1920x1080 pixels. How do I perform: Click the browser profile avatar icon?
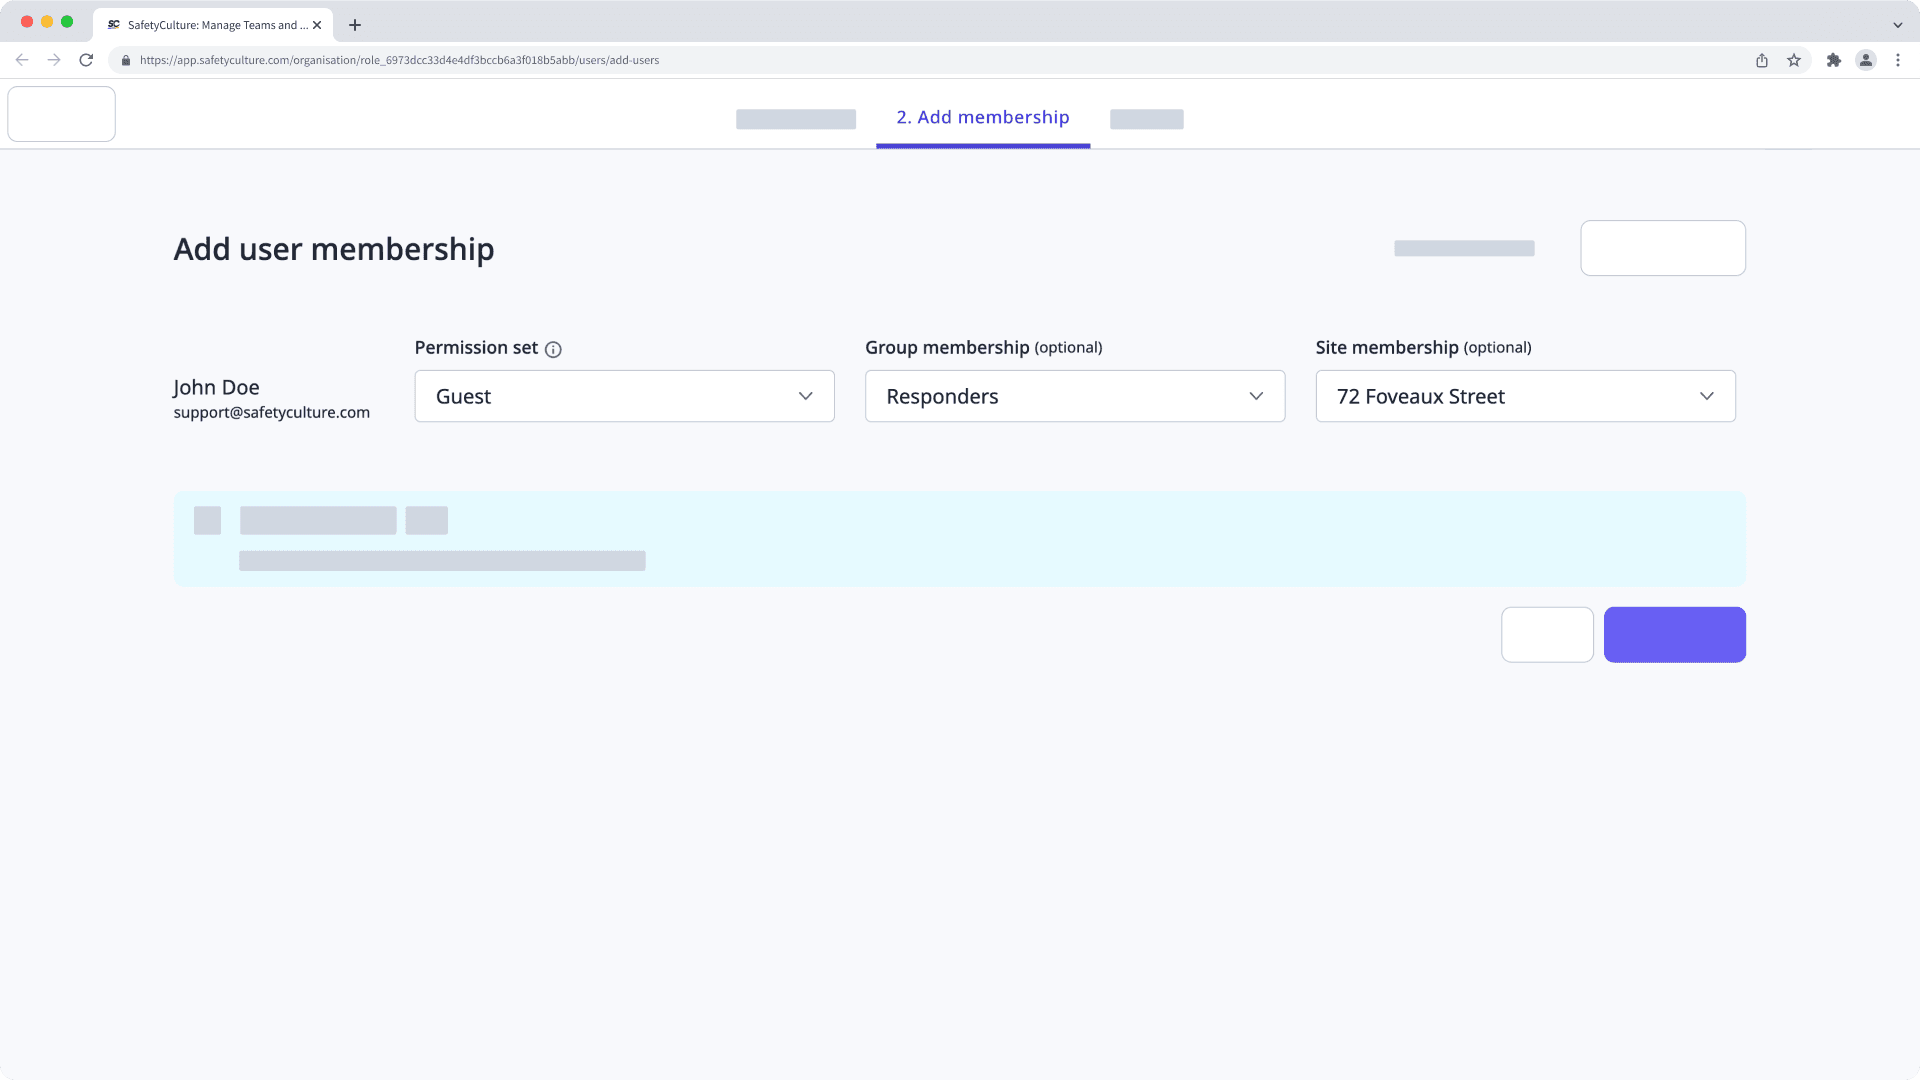(x=1866, y=60)
